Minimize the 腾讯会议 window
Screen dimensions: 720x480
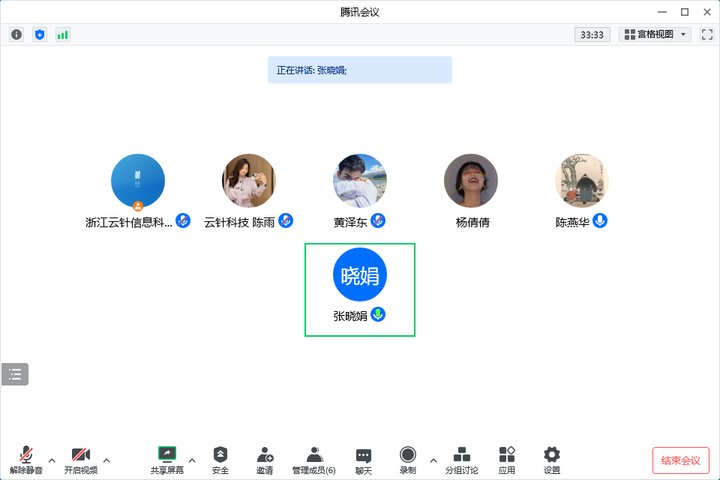662,12
